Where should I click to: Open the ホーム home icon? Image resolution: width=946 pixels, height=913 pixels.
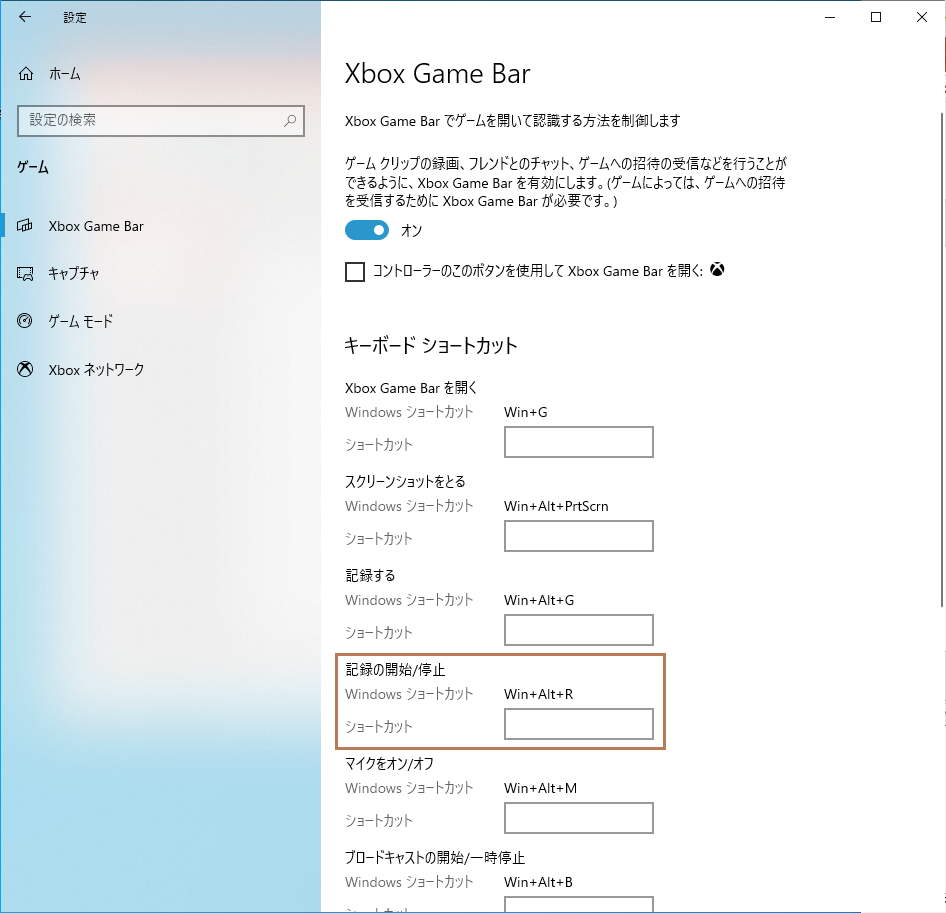pos(26,74)
